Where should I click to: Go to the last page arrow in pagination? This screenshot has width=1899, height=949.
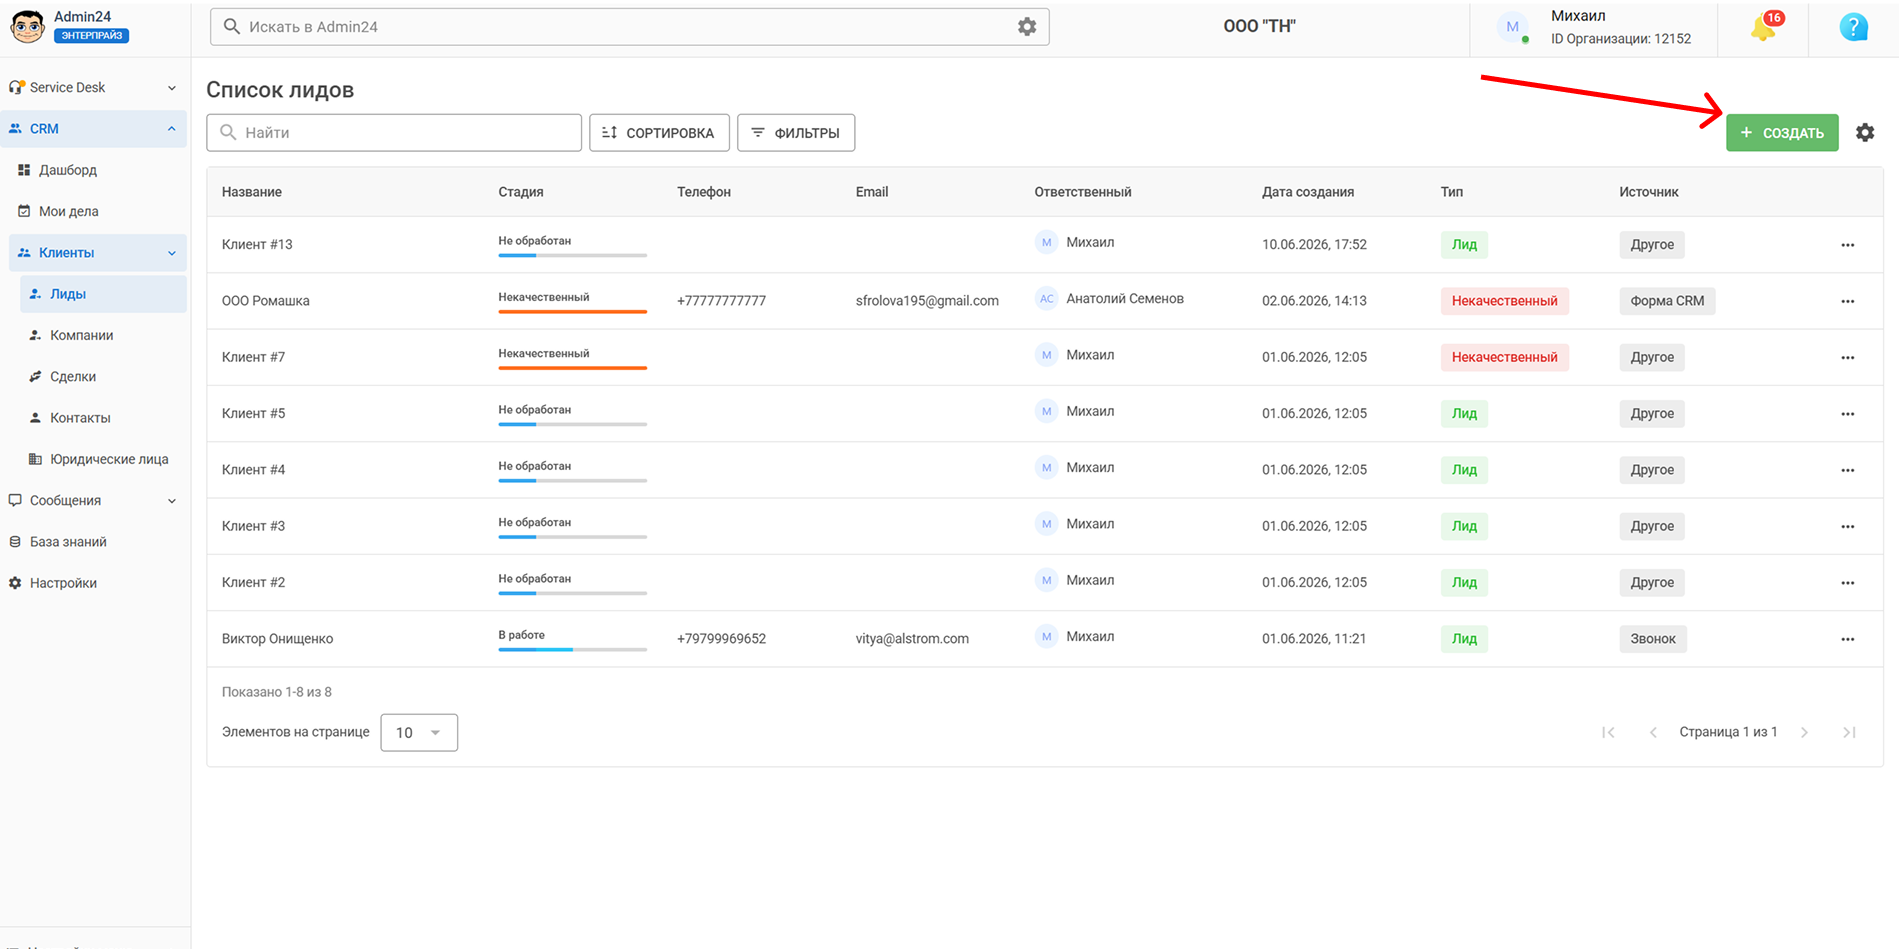click(x=1849, y=732)
